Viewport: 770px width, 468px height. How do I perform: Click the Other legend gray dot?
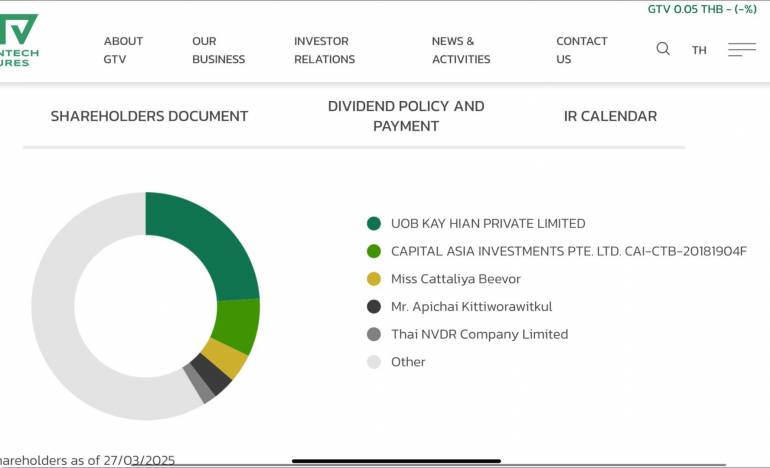point(374,362)
